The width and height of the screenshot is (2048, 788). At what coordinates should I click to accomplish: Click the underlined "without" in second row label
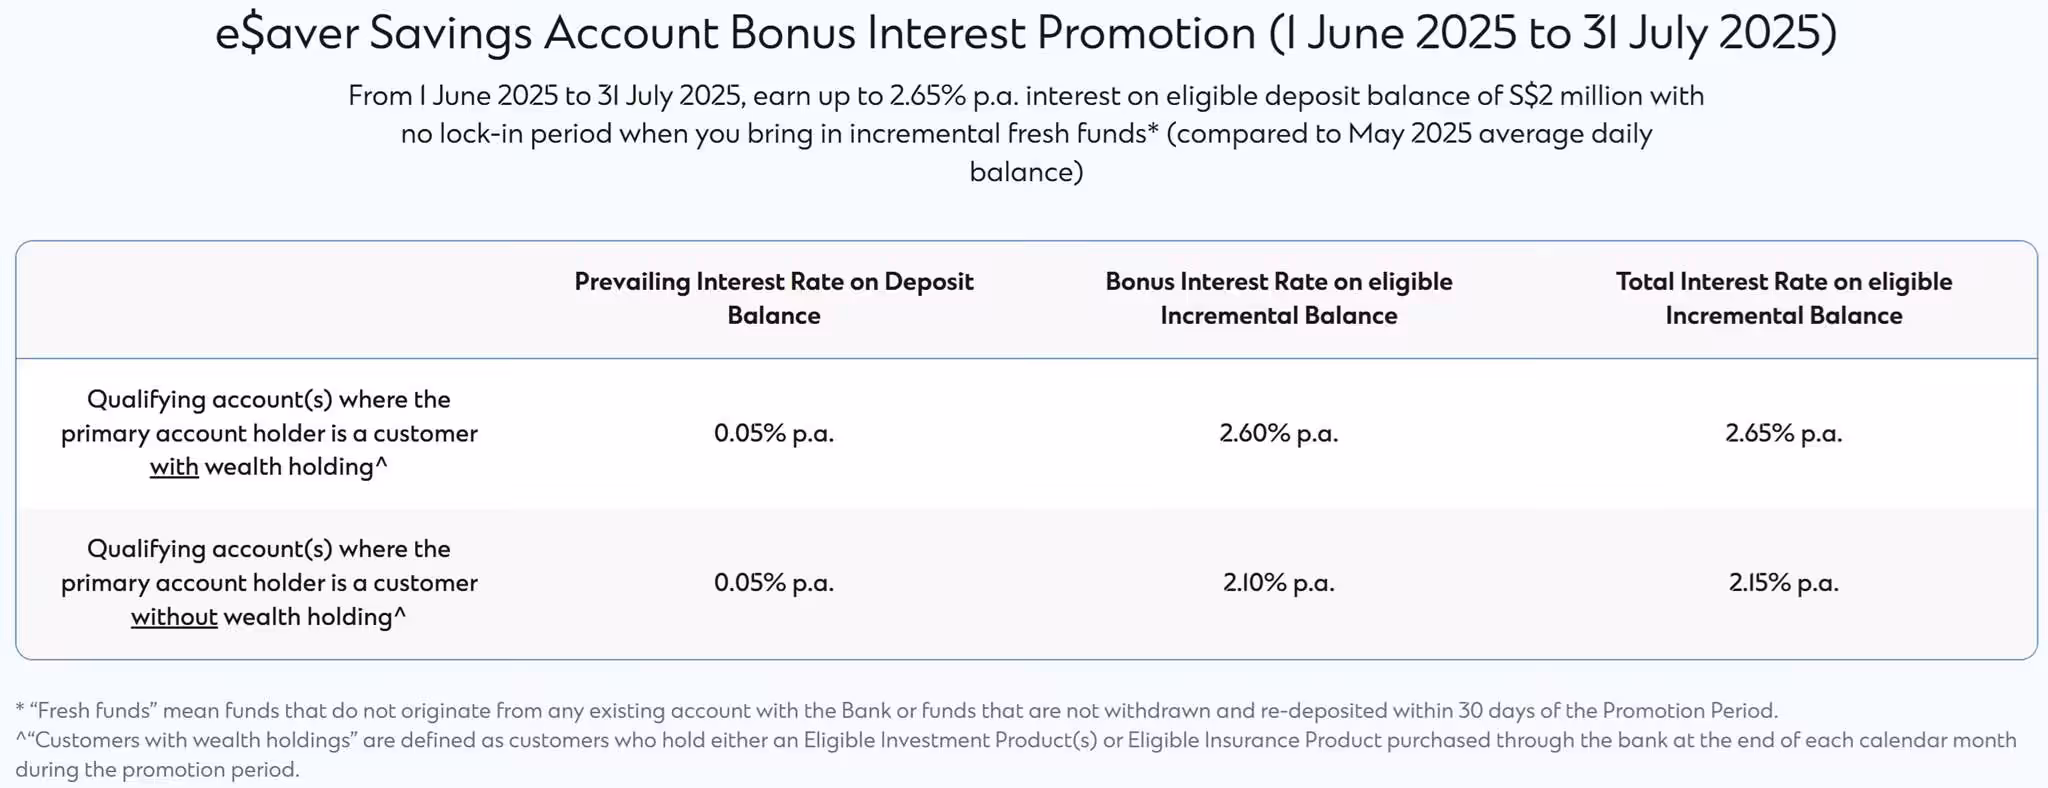(x=174, y=617)
